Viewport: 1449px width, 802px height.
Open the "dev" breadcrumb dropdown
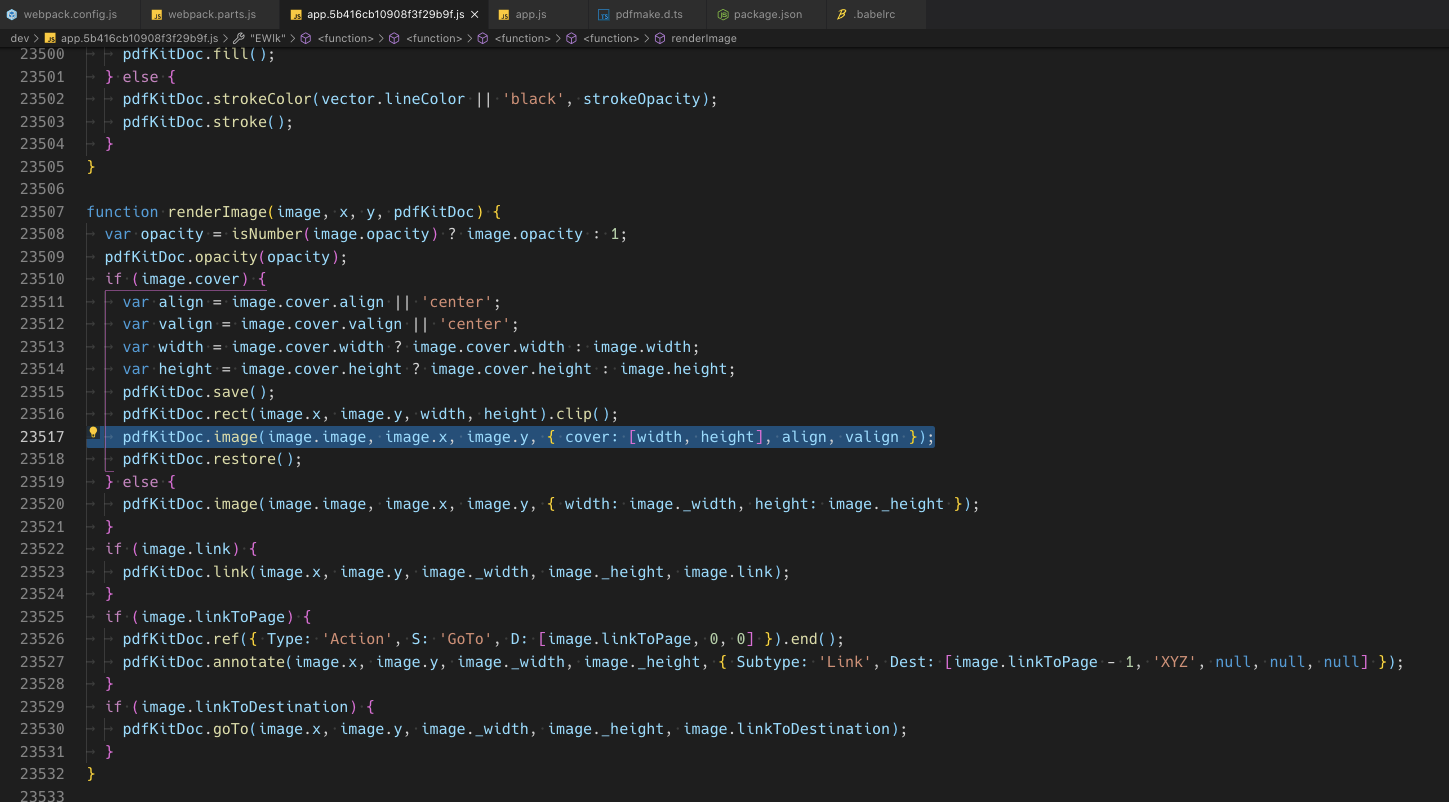pyautogui.click(x=18, y=38)
